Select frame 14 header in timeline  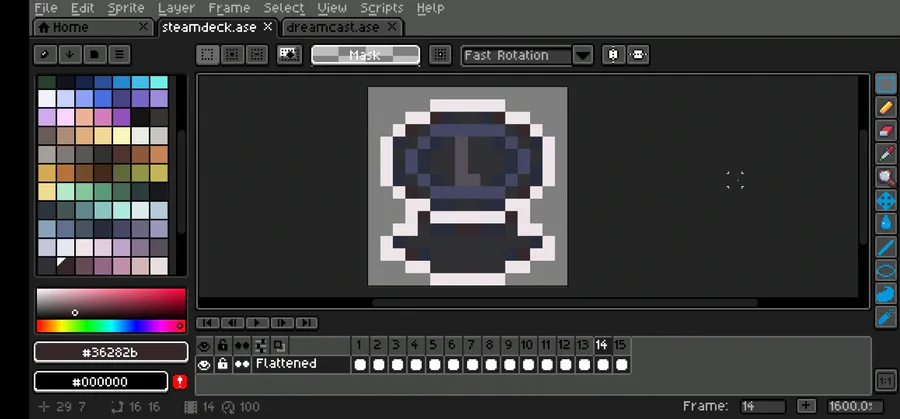[x=602, y=345]
